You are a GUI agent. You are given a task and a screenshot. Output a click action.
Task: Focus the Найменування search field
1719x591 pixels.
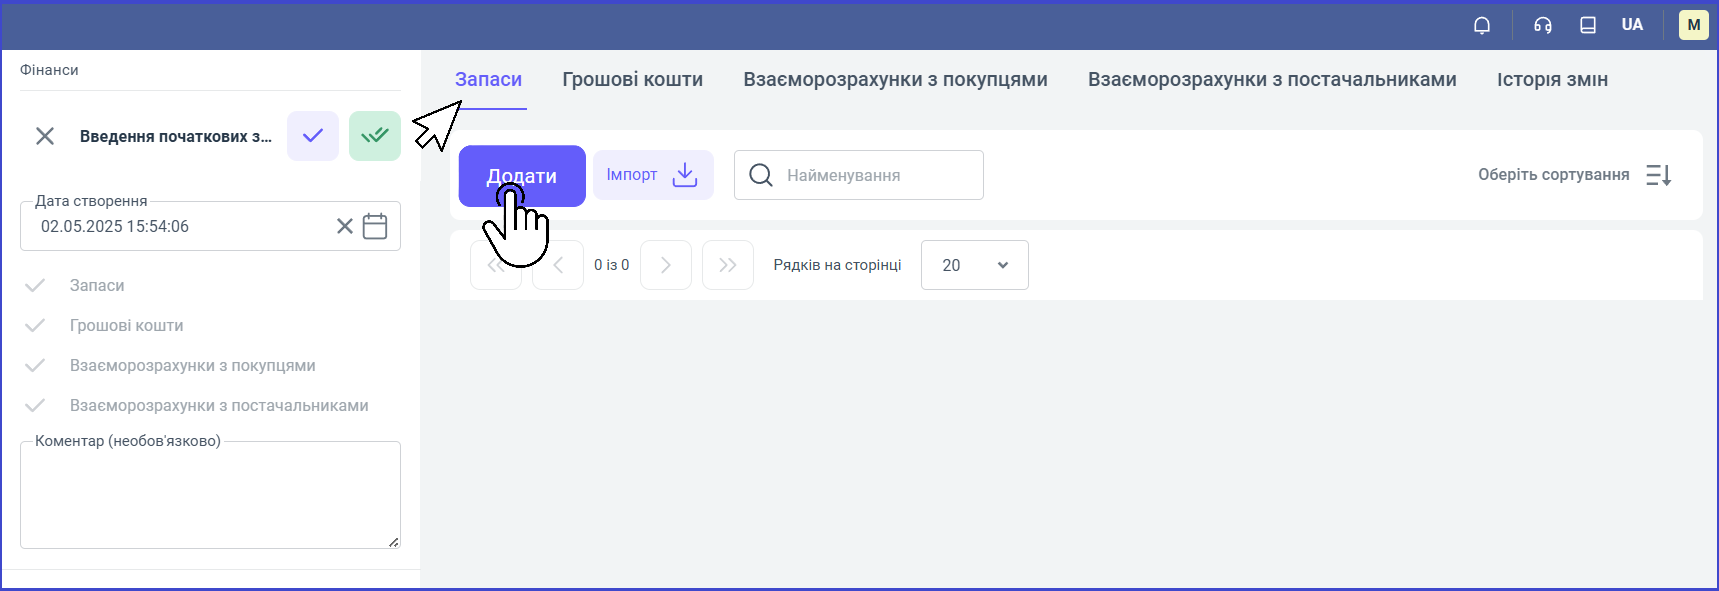[859, 175]
